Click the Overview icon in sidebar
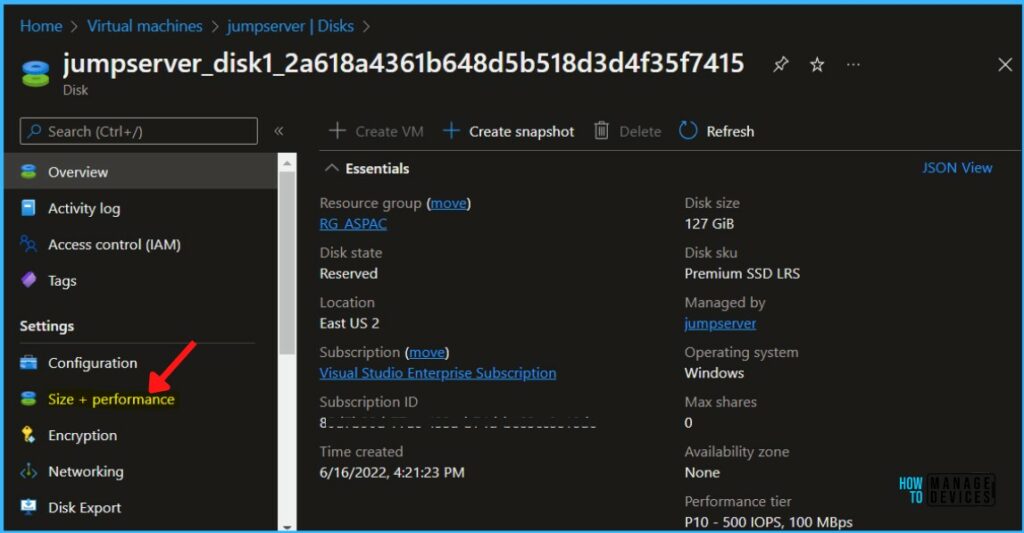Viewport: 1024px width, 533px height. (x=28, y=172)
